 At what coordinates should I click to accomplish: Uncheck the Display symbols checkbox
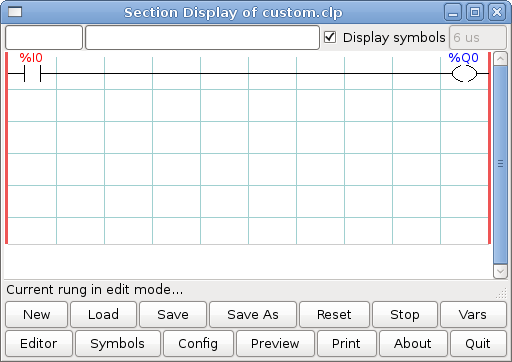pos(330,37)
